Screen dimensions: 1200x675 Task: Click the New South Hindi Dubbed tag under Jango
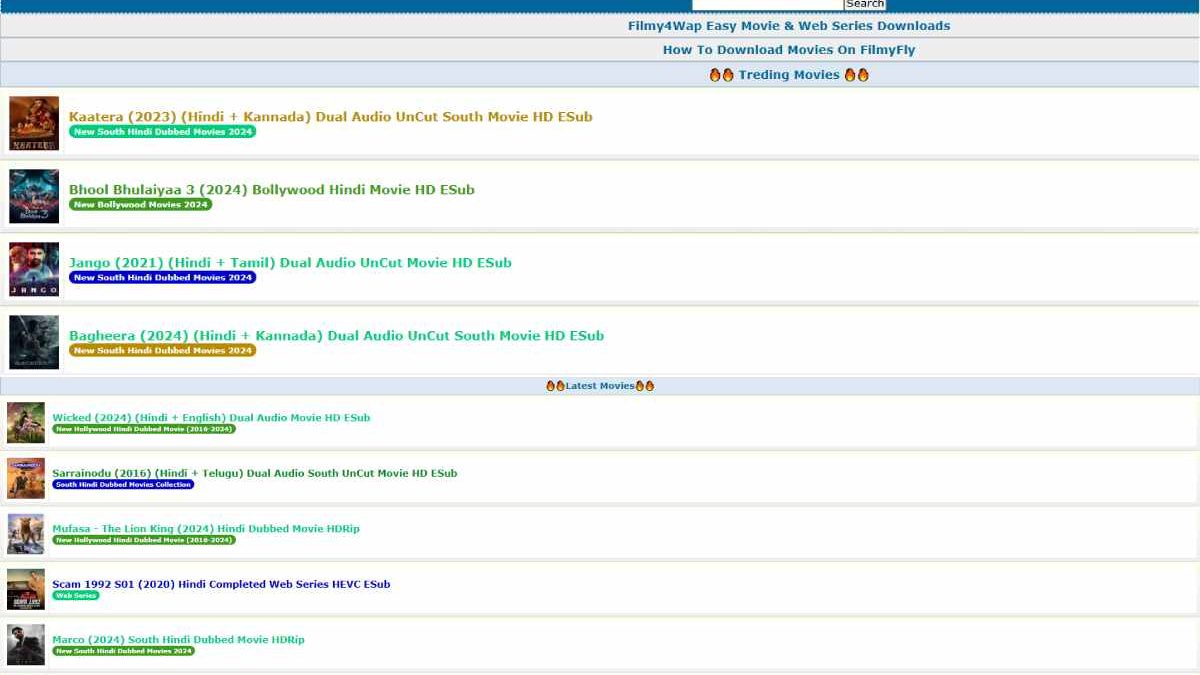pos(162,278)
